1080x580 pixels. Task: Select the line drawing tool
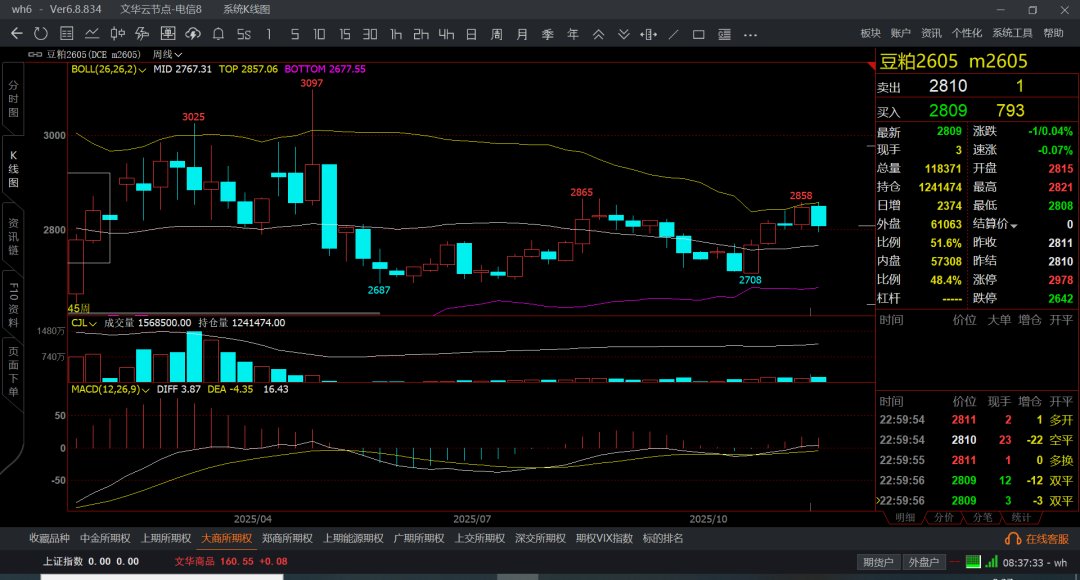673,34
